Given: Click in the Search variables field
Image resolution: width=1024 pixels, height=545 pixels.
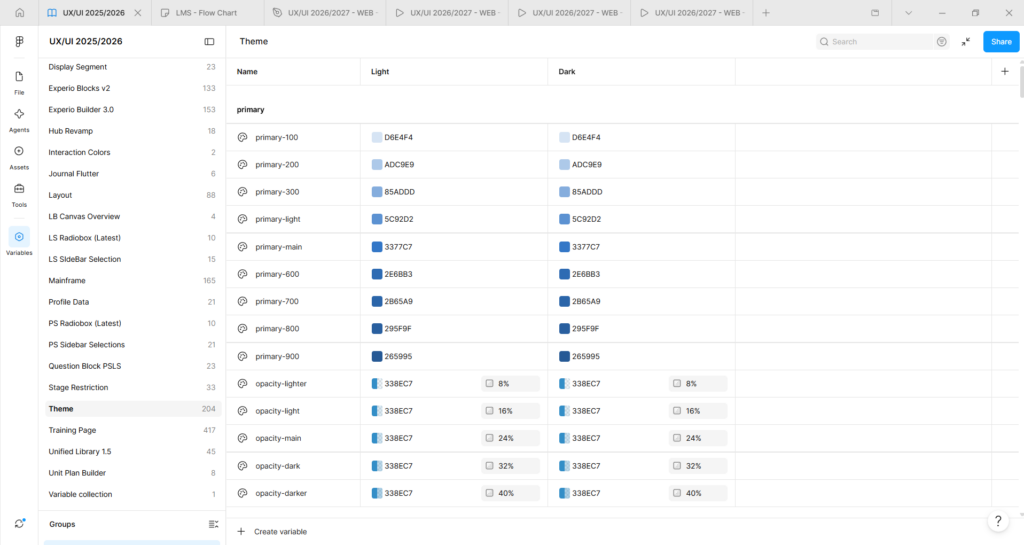Looking at the screenshot, I should pyautogui.click(x=881, y=42).
